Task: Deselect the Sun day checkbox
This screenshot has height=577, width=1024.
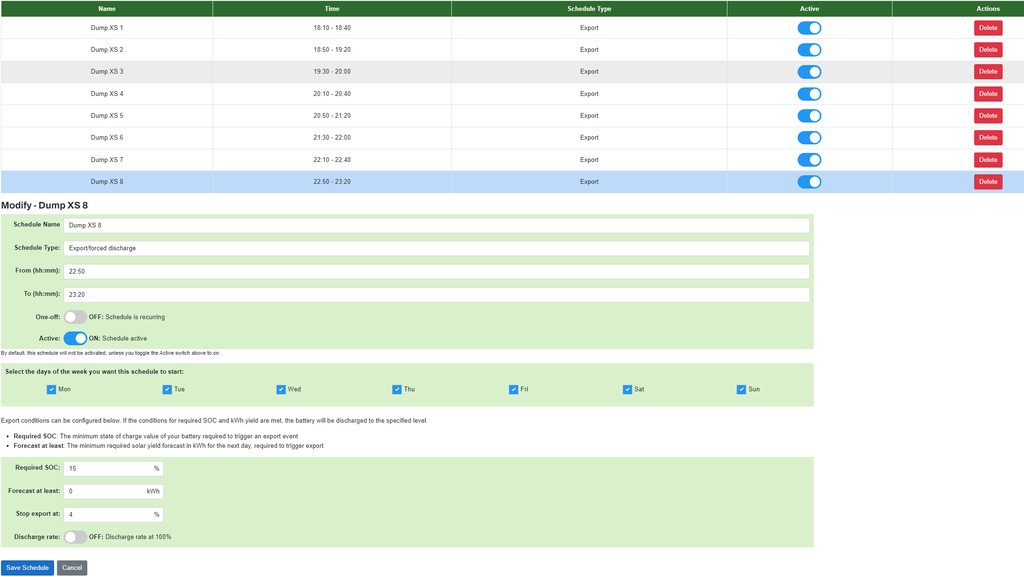Action: coord(742,389)
